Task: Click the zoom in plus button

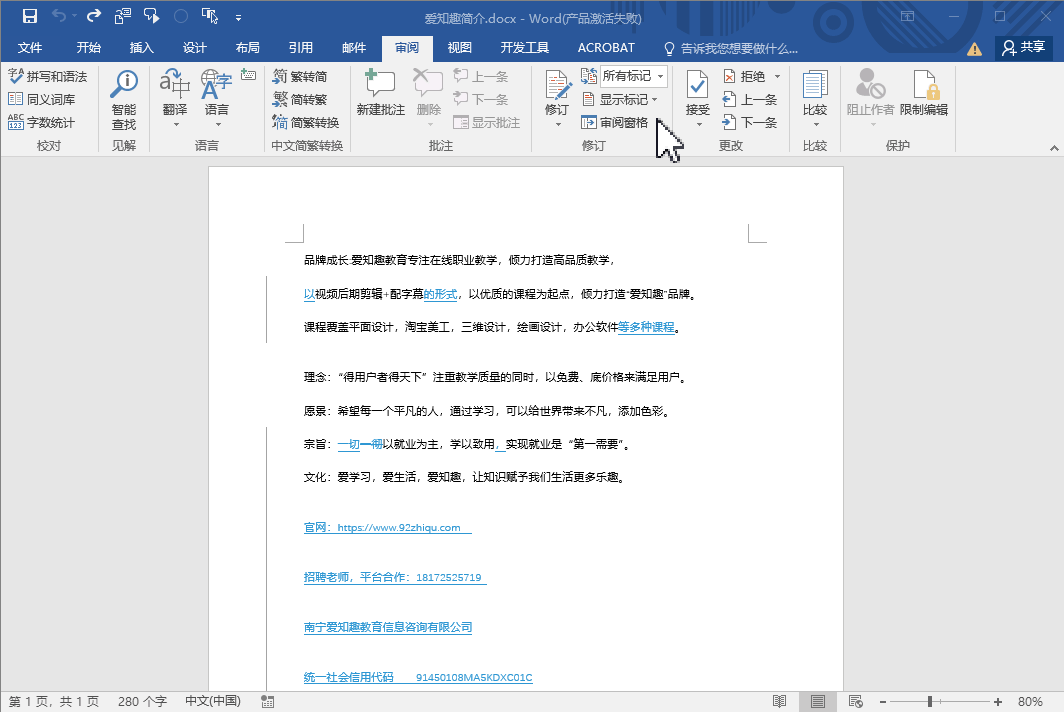Action: coord(998,702)
